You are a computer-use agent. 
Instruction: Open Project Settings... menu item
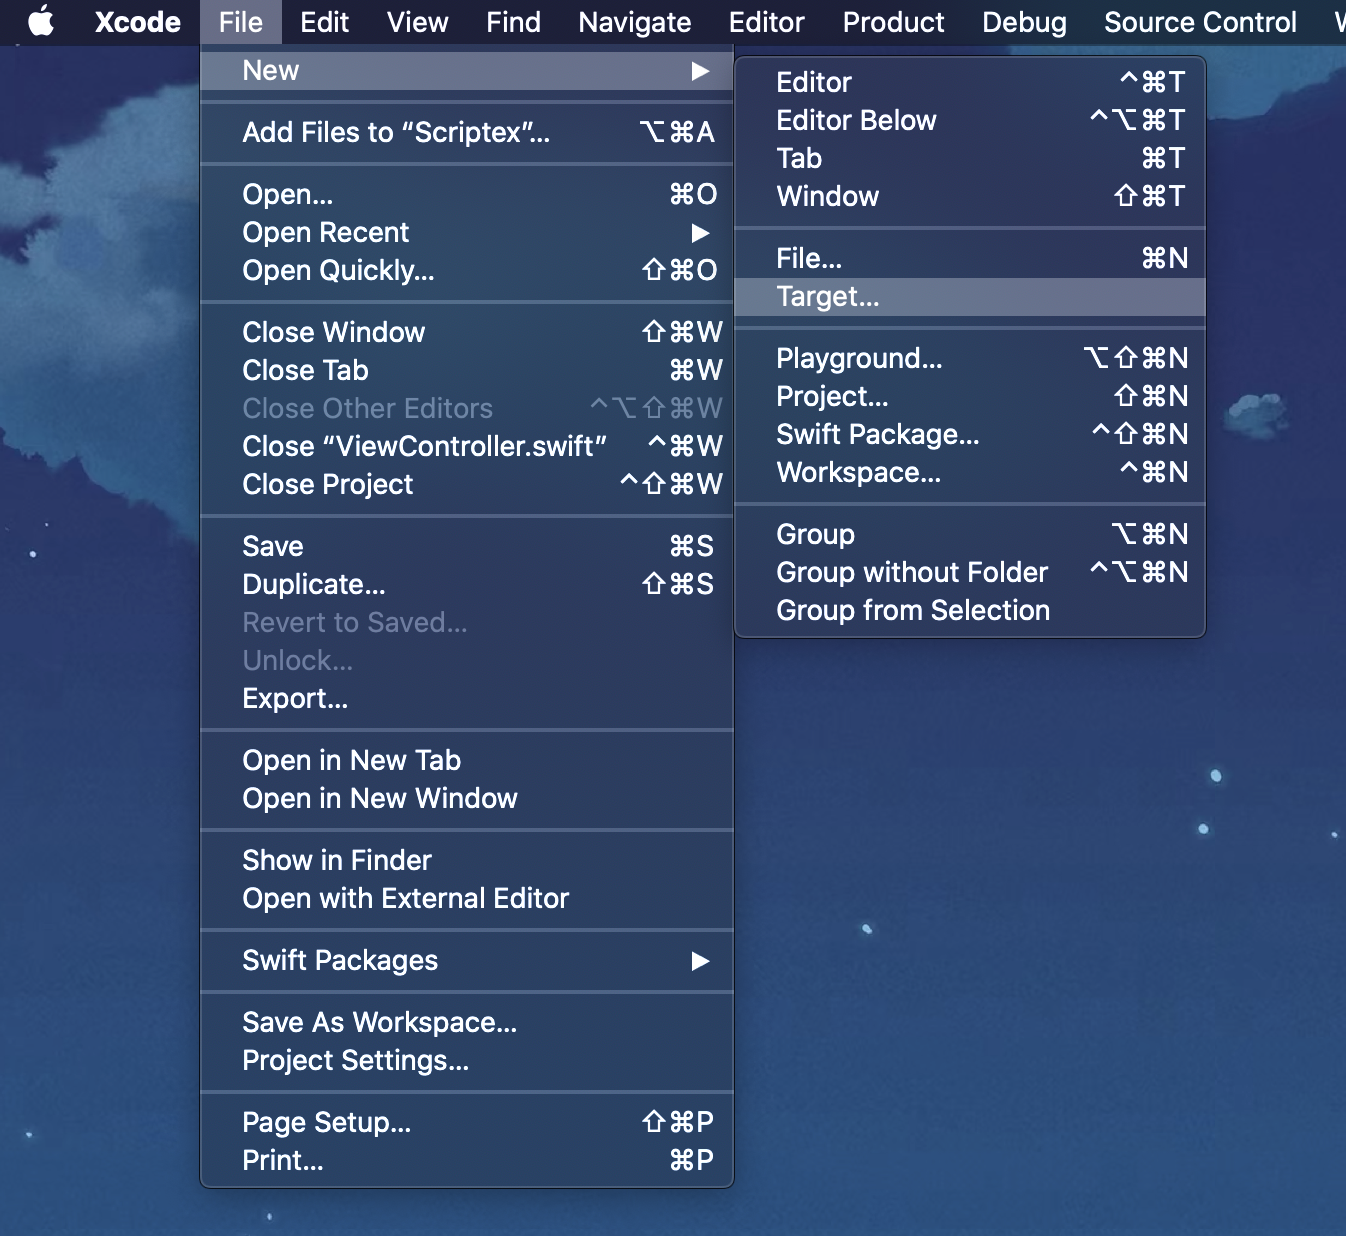click(355, 1061)
